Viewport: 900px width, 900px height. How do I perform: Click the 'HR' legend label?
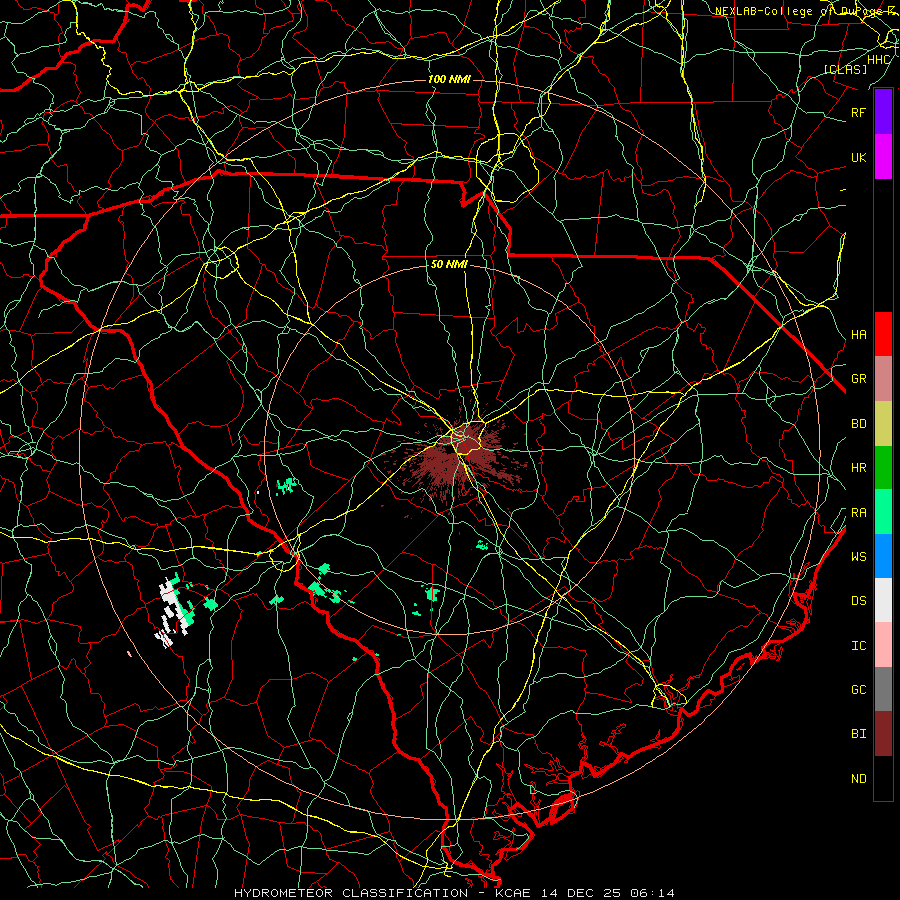click(x=858, y=468)
